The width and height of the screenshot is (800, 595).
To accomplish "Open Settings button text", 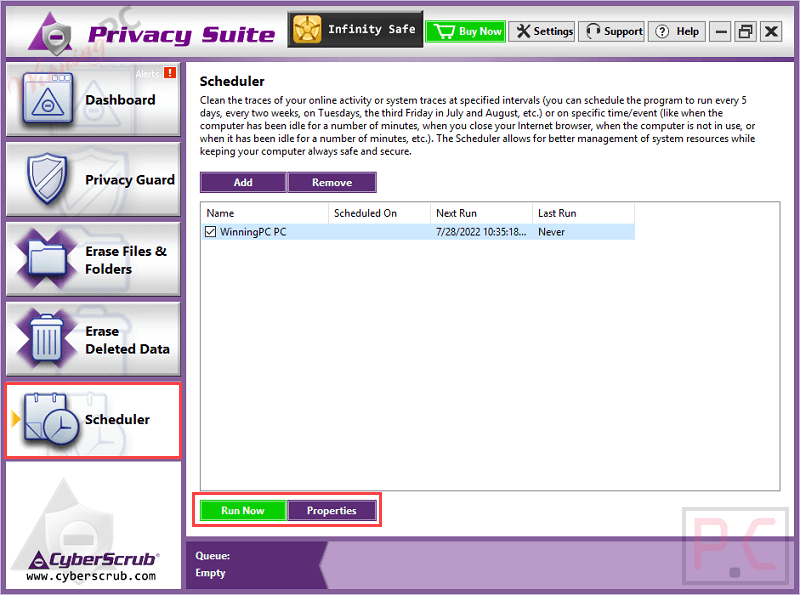I will (x=554, y=31).
